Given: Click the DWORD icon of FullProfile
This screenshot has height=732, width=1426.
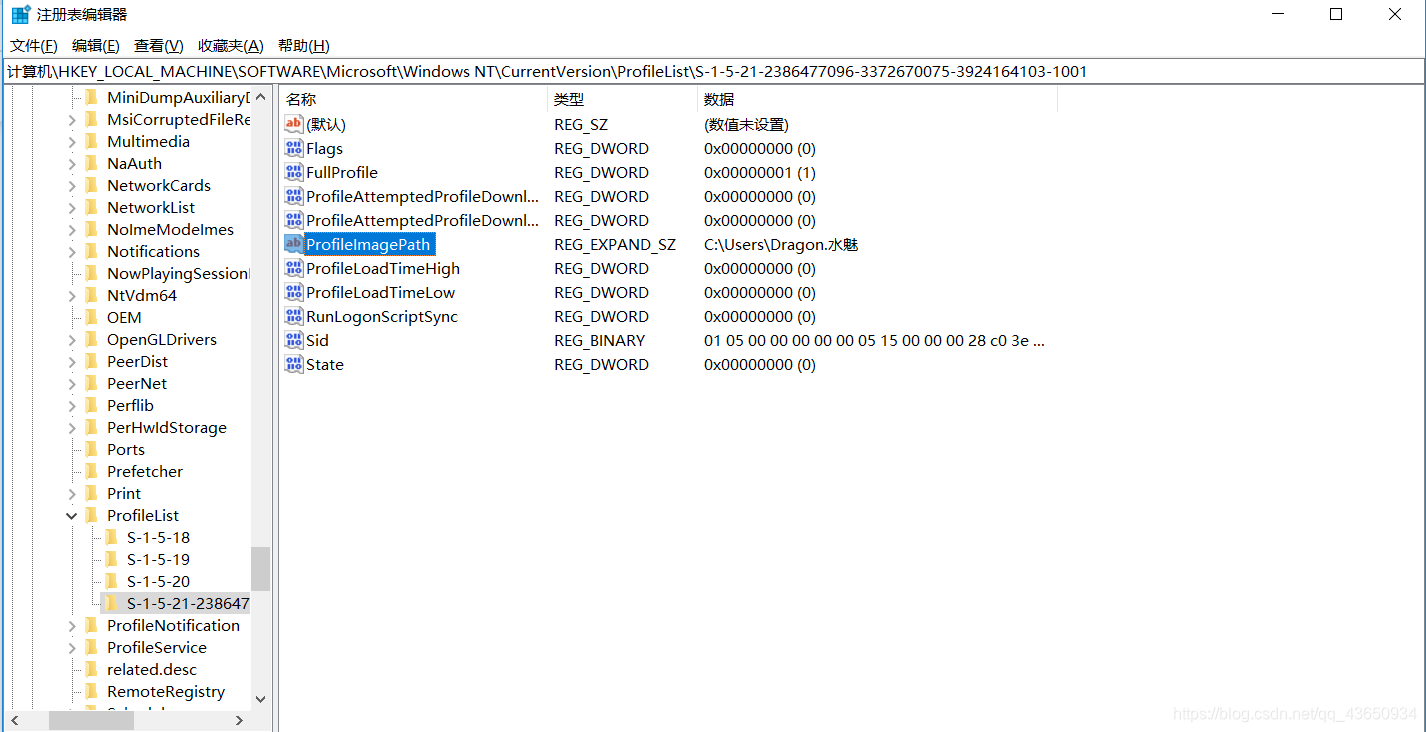Looking at the screenshot, I should click(294, 172).
